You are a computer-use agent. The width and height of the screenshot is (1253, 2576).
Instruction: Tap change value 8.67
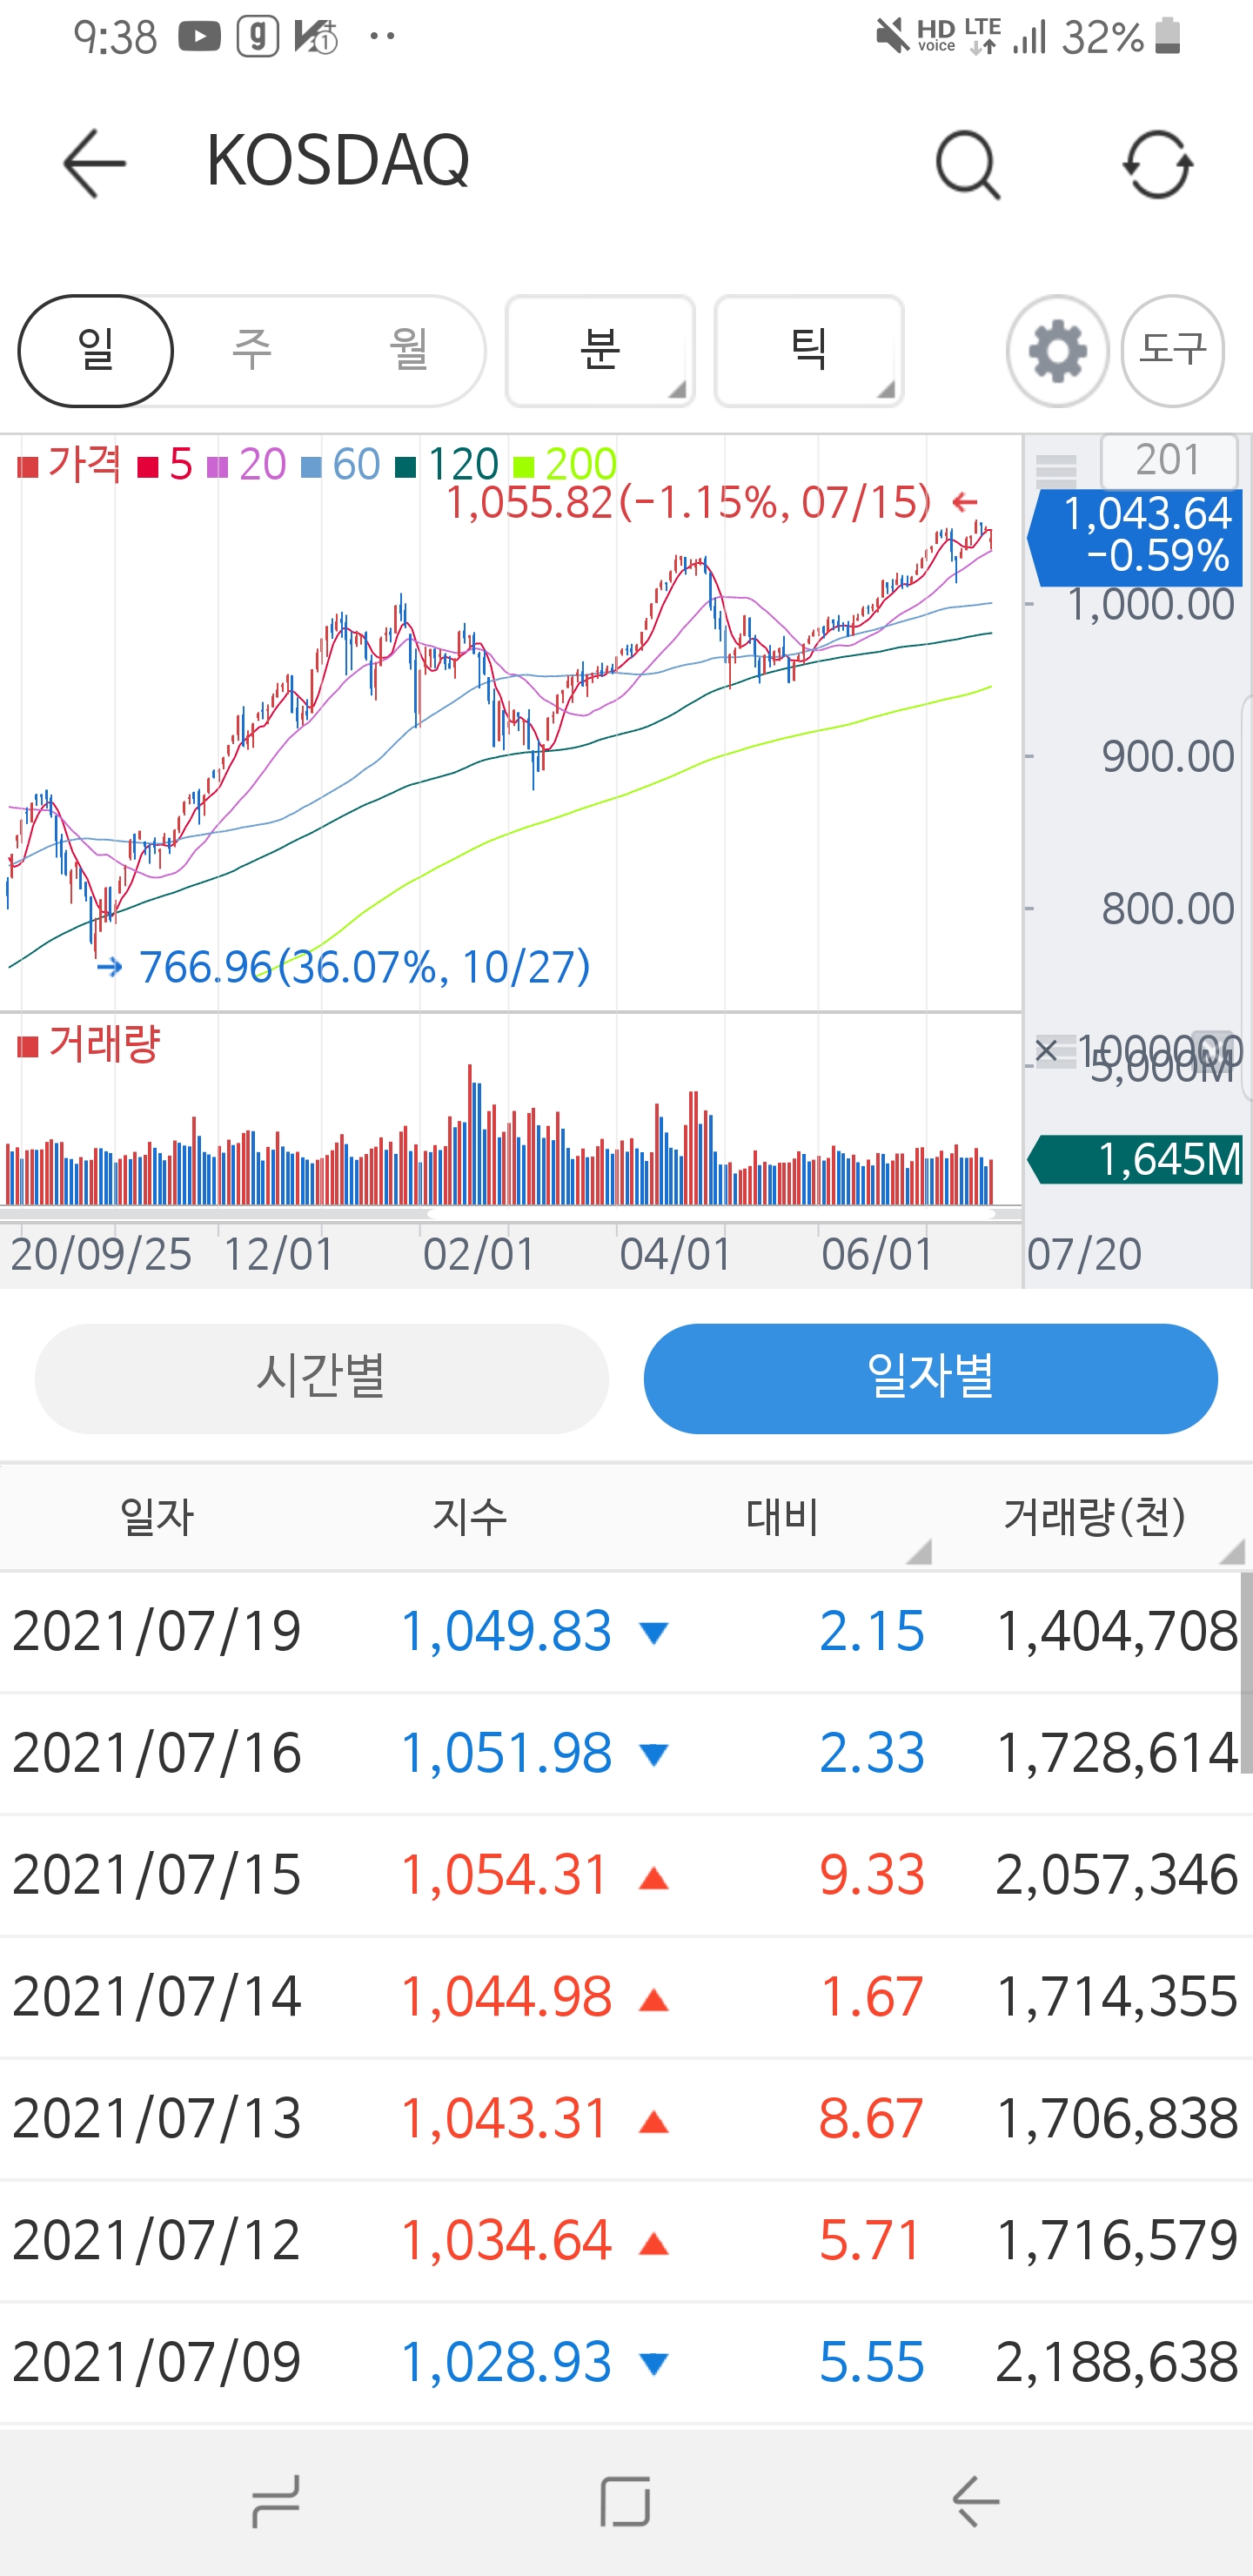point(871,2120)
